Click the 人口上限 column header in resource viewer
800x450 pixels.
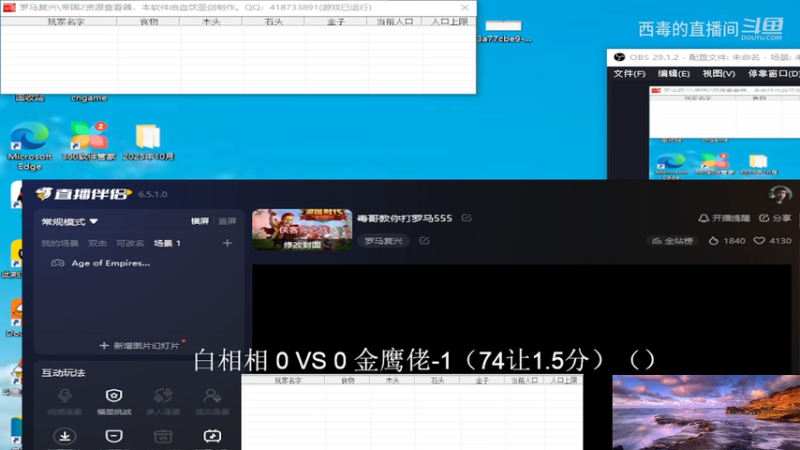click(x=449, y=21)
